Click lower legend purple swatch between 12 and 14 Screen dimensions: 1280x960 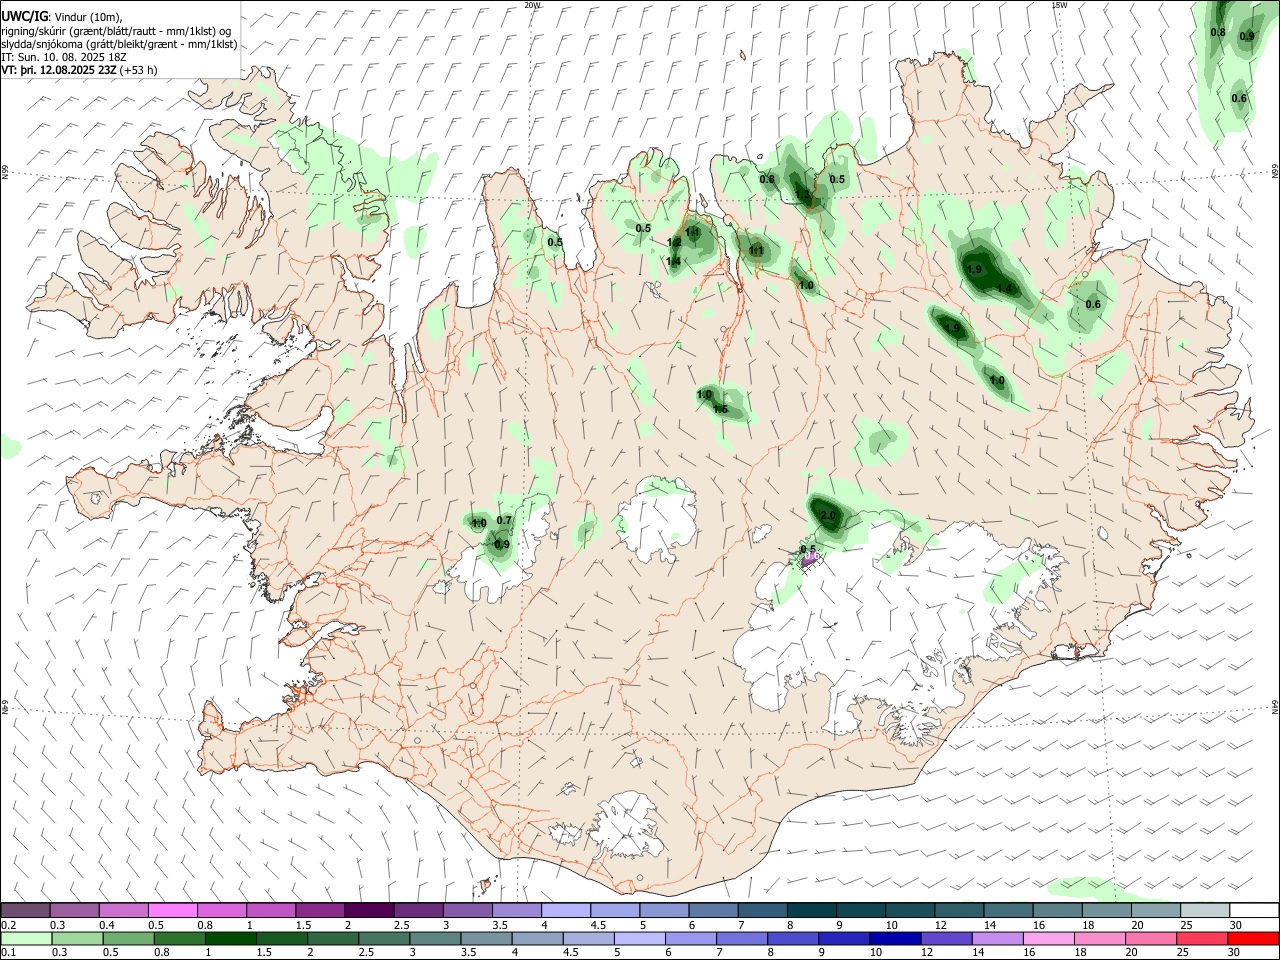point(946,938)
